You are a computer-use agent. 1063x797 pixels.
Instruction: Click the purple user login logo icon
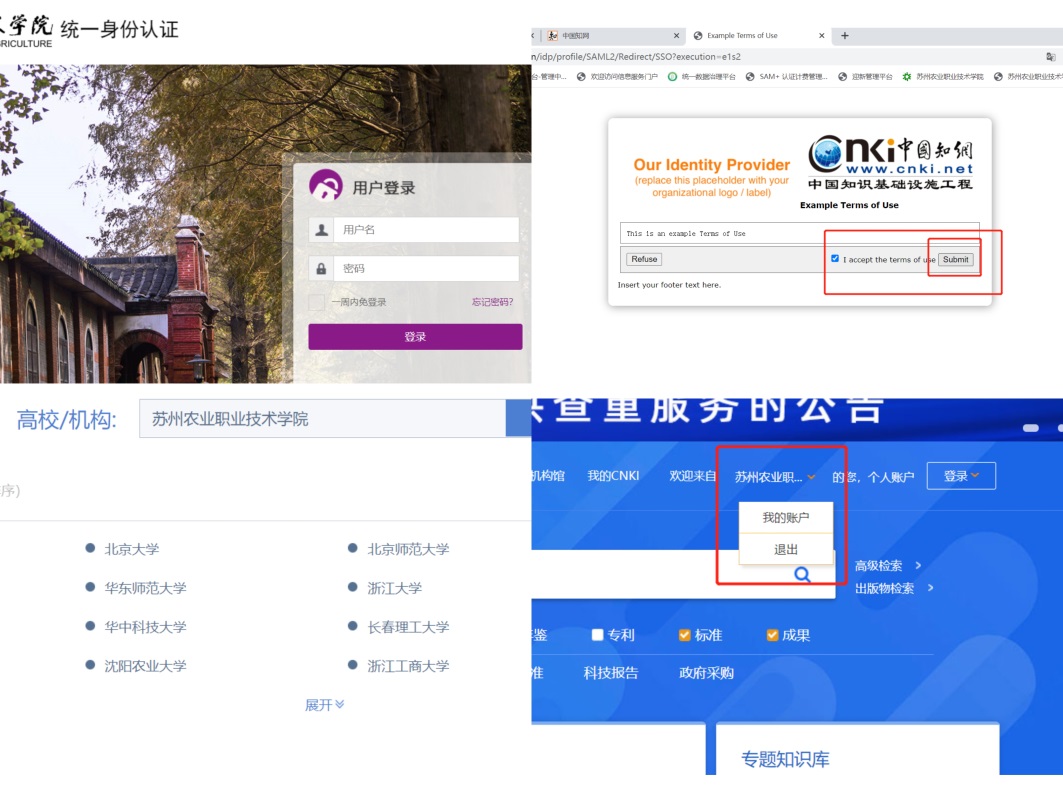326,185
